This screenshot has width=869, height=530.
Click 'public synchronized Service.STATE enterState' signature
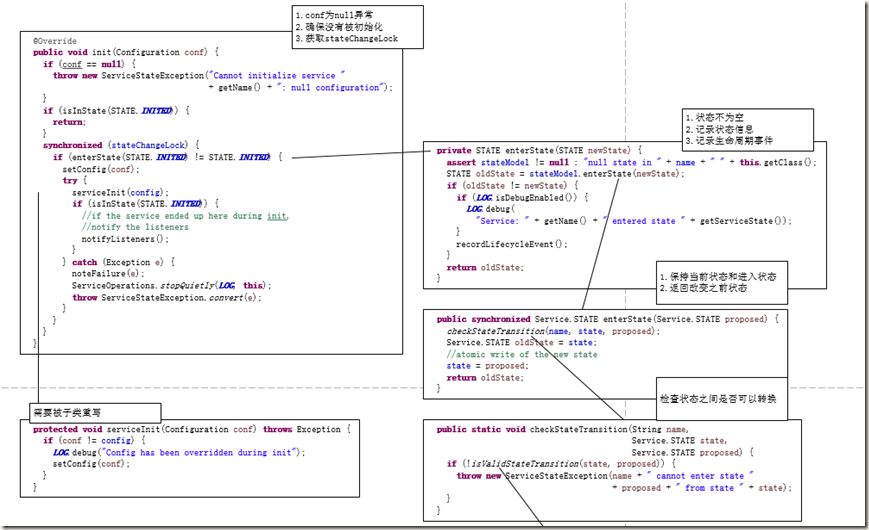click(x=607, y=319)
